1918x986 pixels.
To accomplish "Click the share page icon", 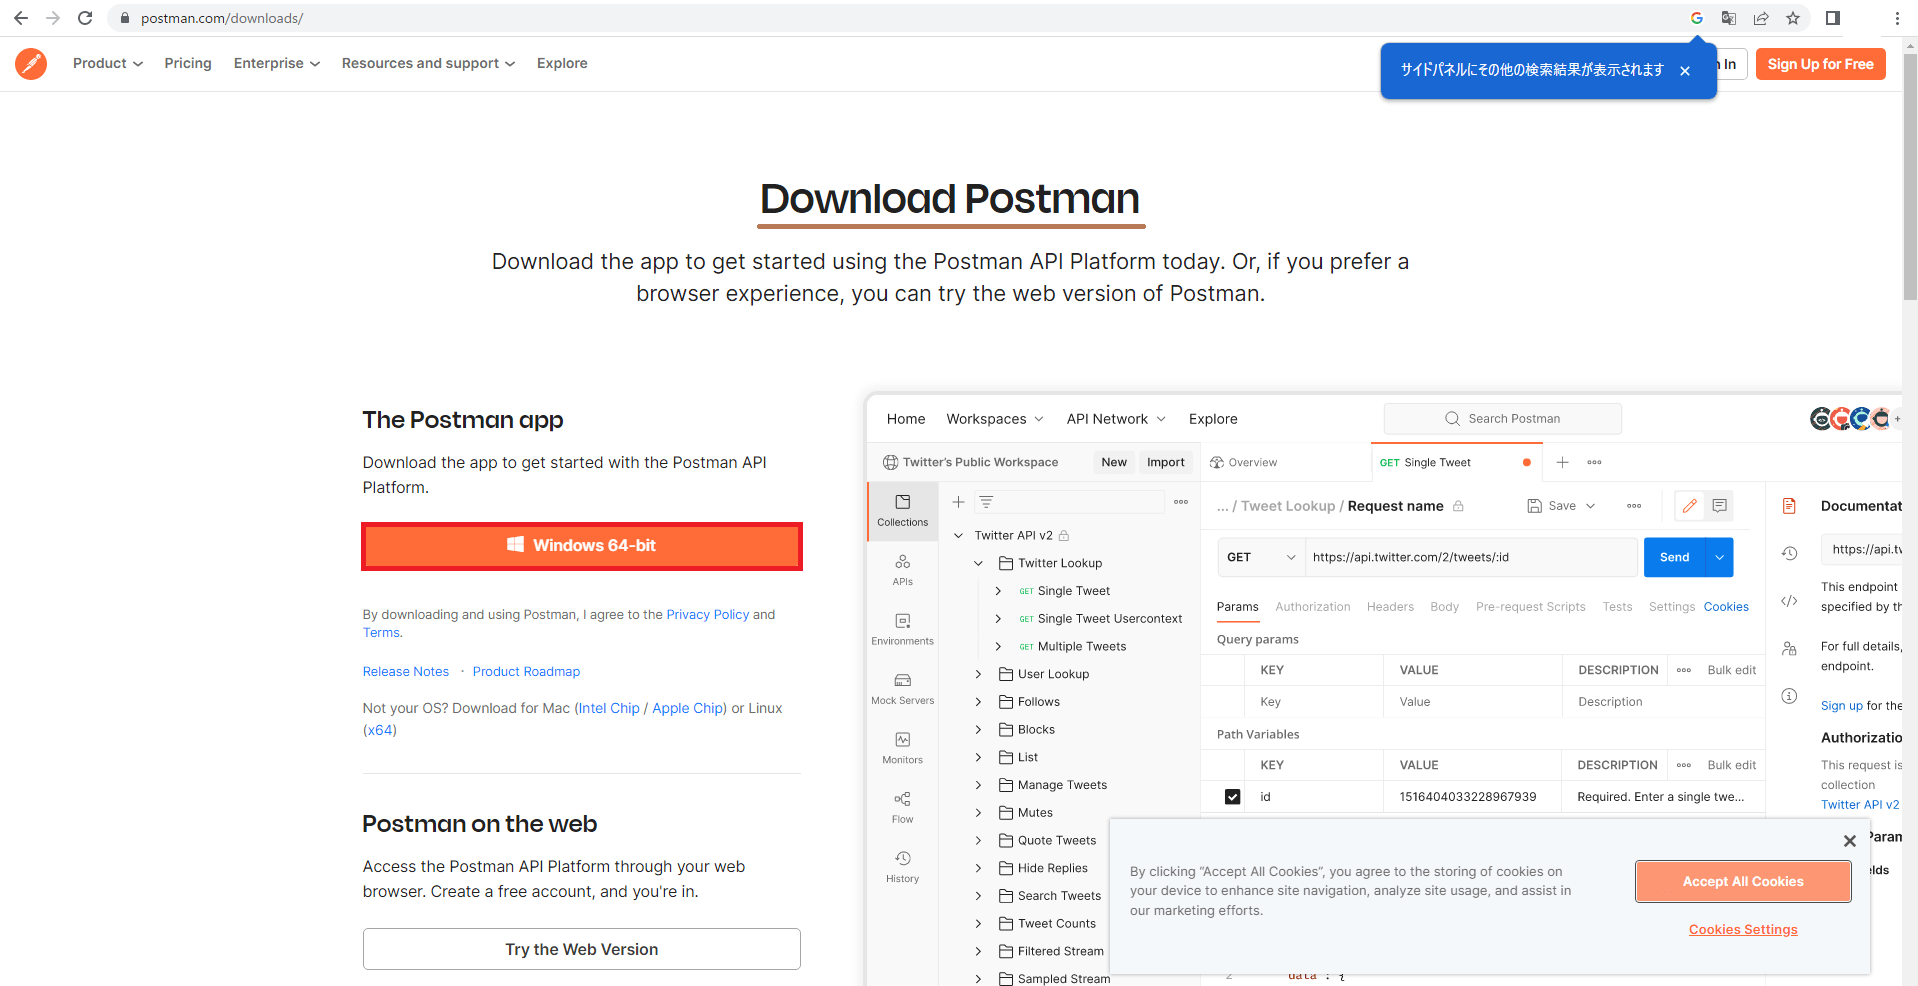I will [x=1761, y=18].
